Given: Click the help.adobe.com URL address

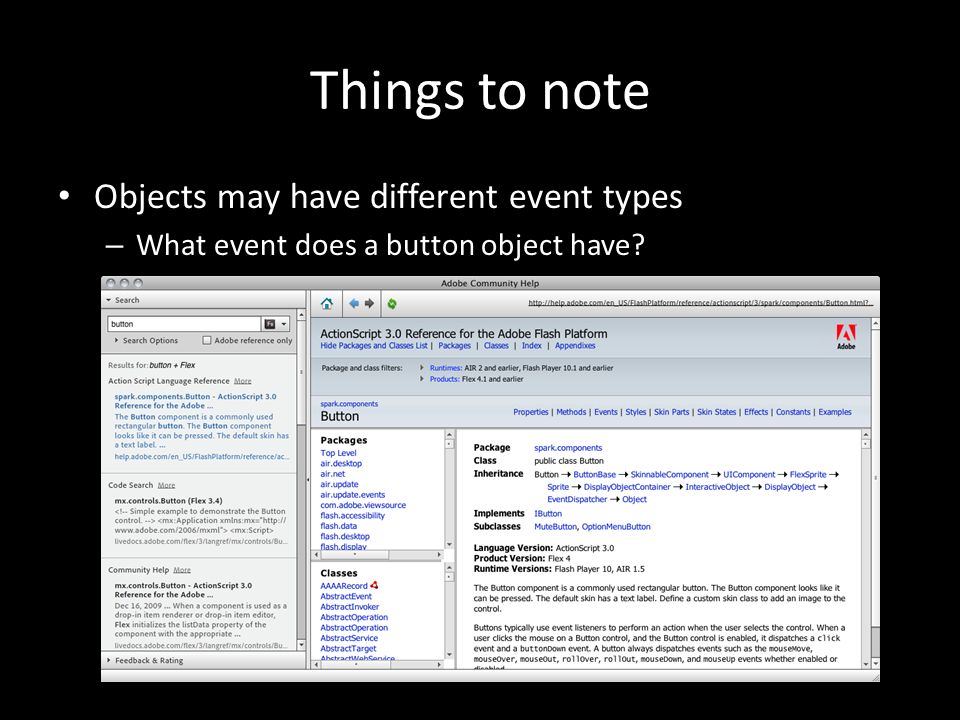Looking at the screenshot, I should [x=700, y=302].
